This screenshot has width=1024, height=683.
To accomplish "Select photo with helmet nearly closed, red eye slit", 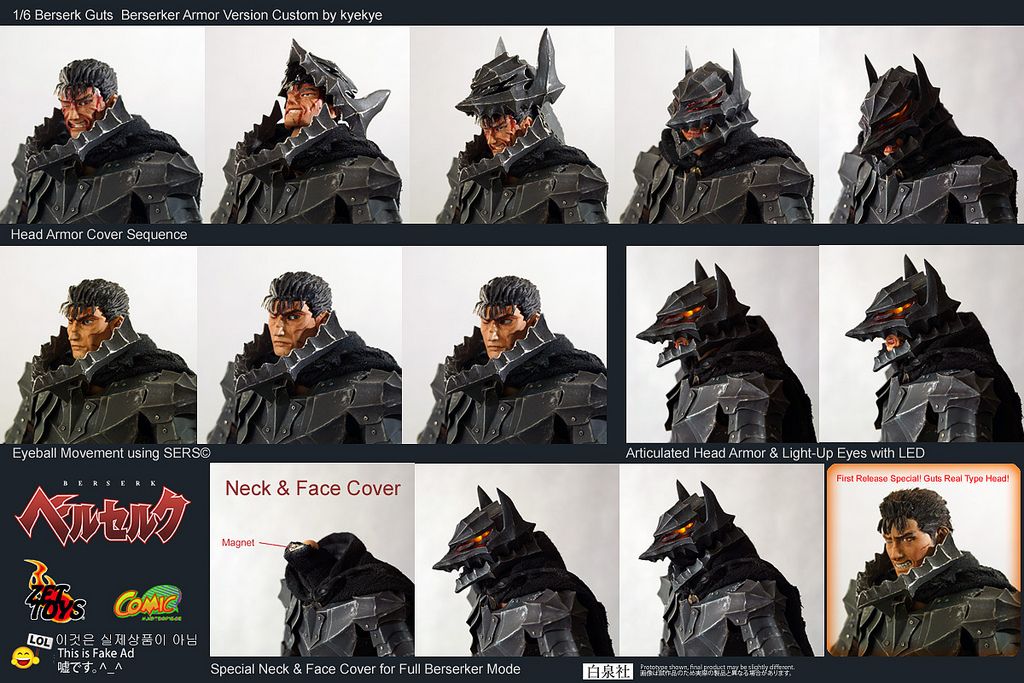I will click(x=717, y=125).
